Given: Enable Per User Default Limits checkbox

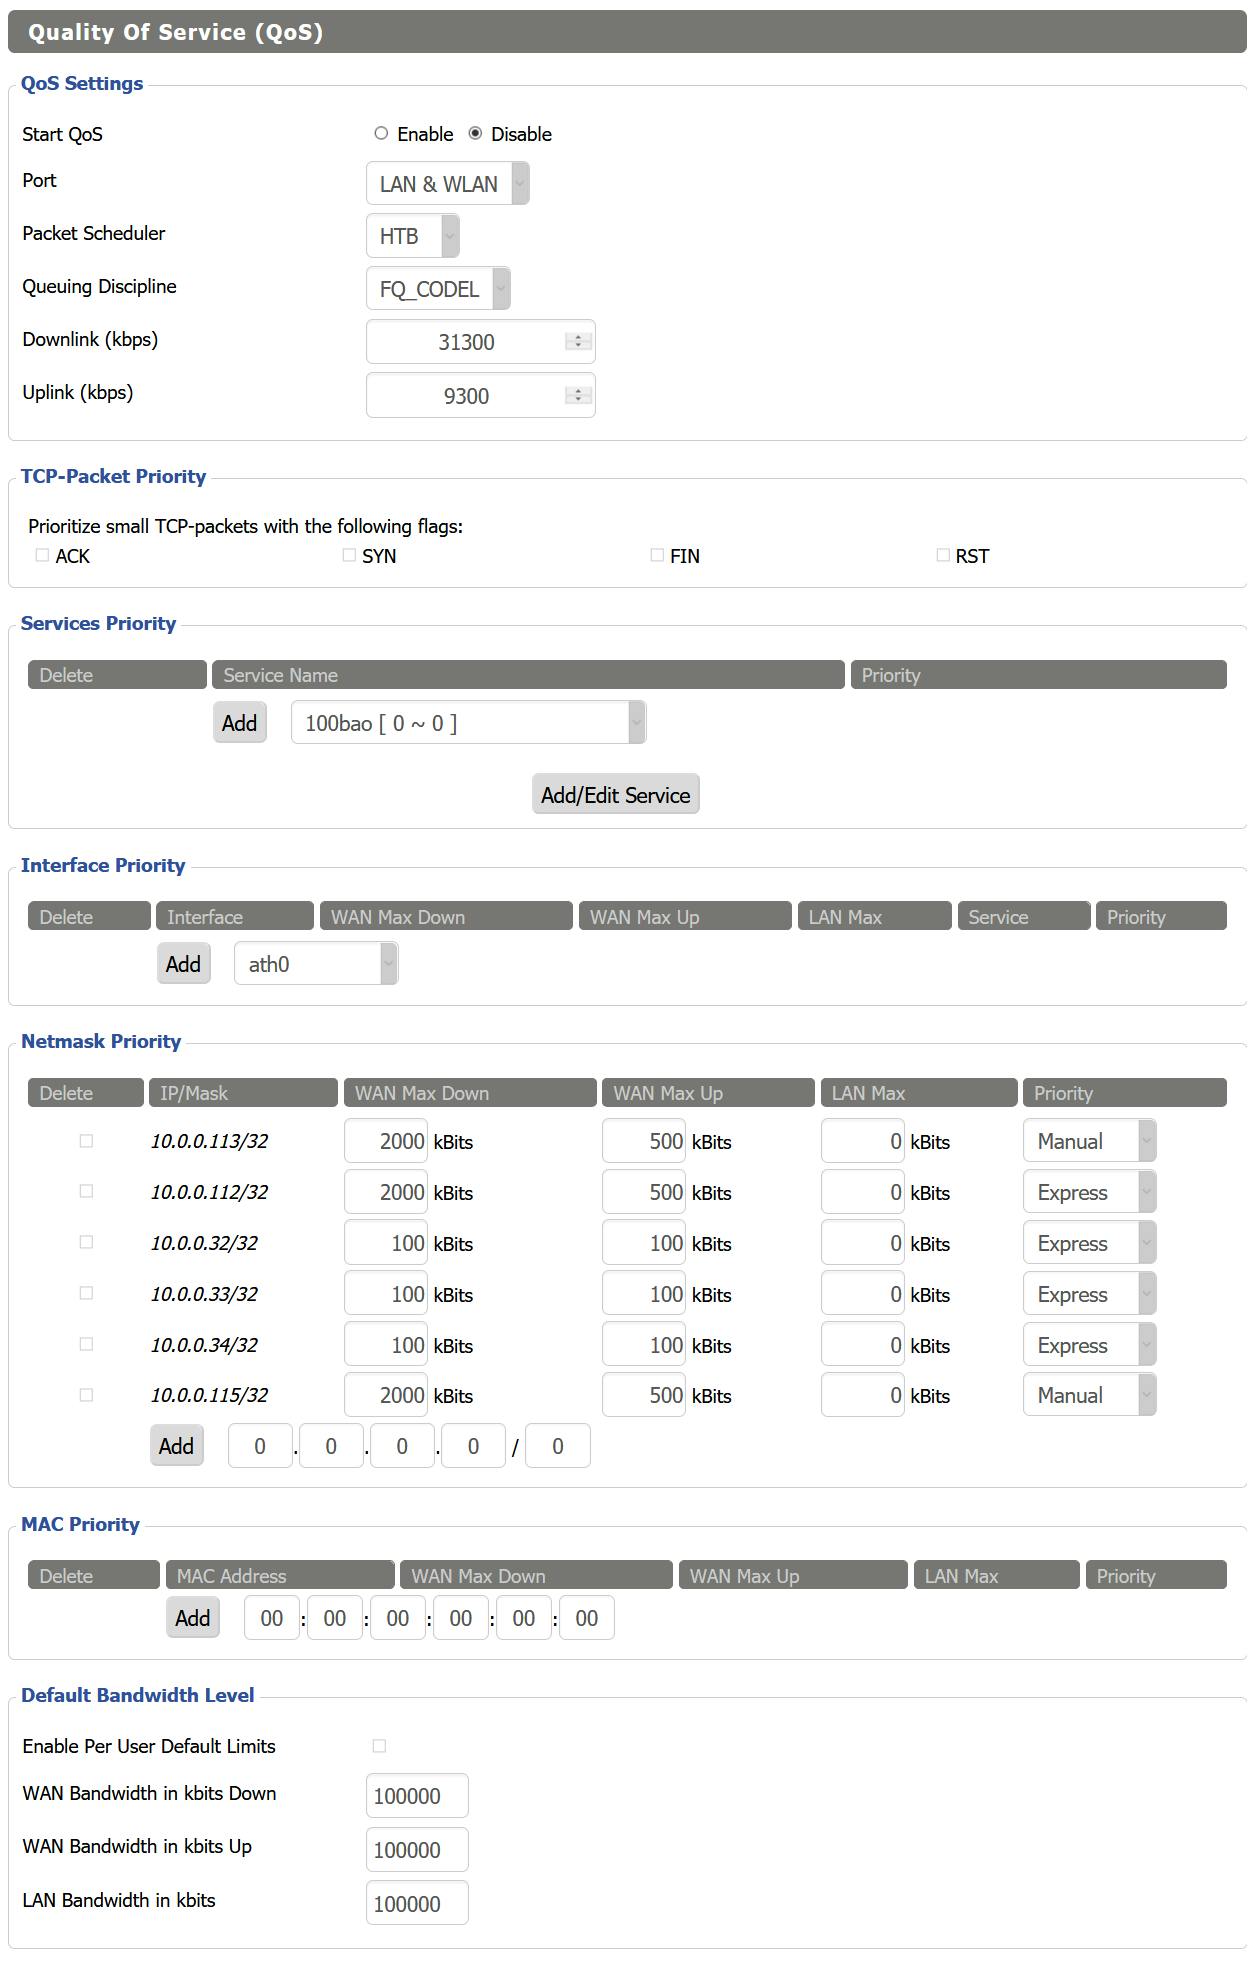Looking at the screenshot, I should [379, 1746].
